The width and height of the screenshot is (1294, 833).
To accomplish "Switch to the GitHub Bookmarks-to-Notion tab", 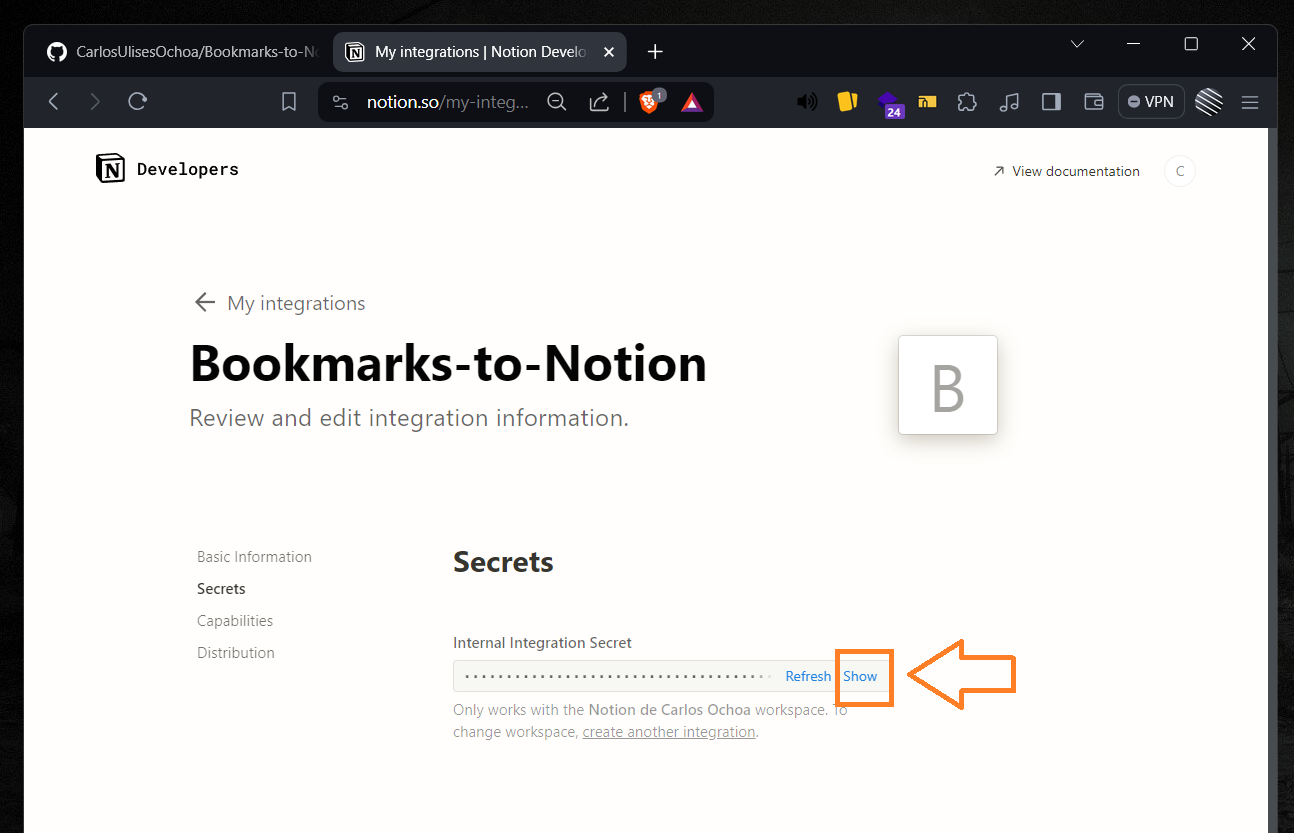I will click(181, 52).
